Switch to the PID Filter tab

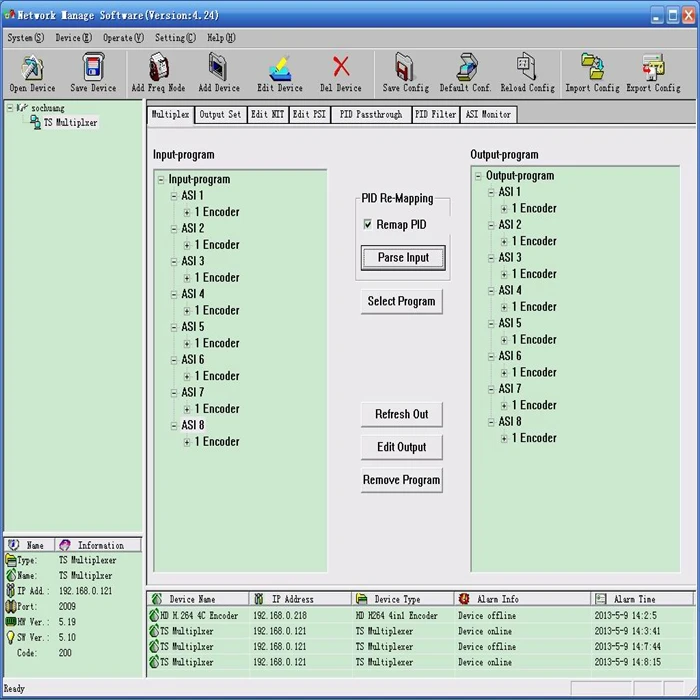435,115
